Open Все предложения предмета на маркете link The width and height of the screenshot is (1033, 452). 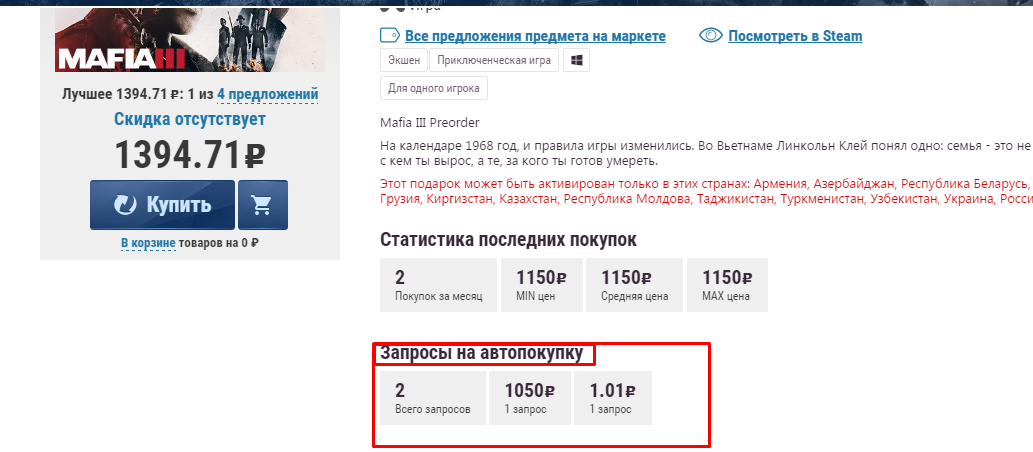(x=535, y=36)
